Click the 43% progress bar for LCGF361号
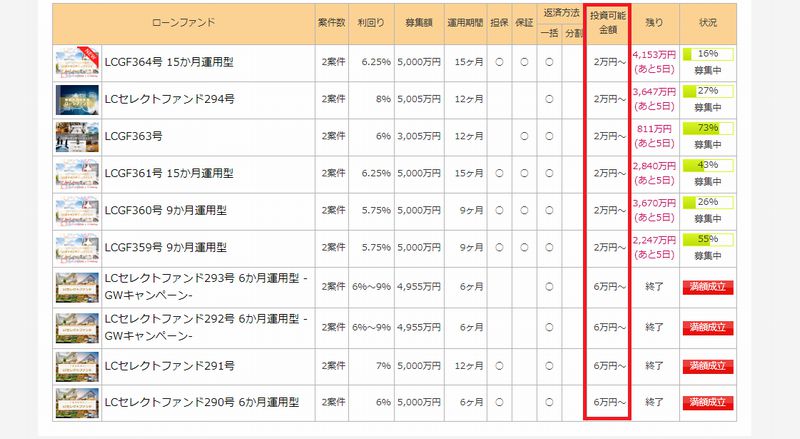Viewport: 800px width, 439px height. click(x=708, y=165)
